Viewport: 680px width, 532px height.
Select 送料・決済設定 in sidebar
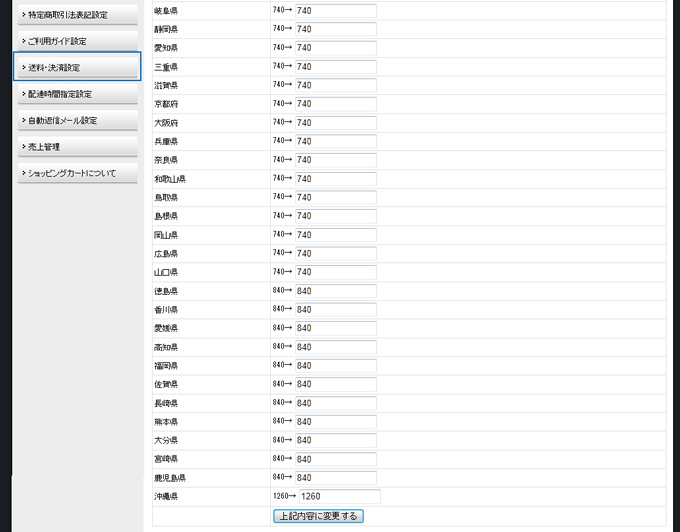(x=77, y=67)
